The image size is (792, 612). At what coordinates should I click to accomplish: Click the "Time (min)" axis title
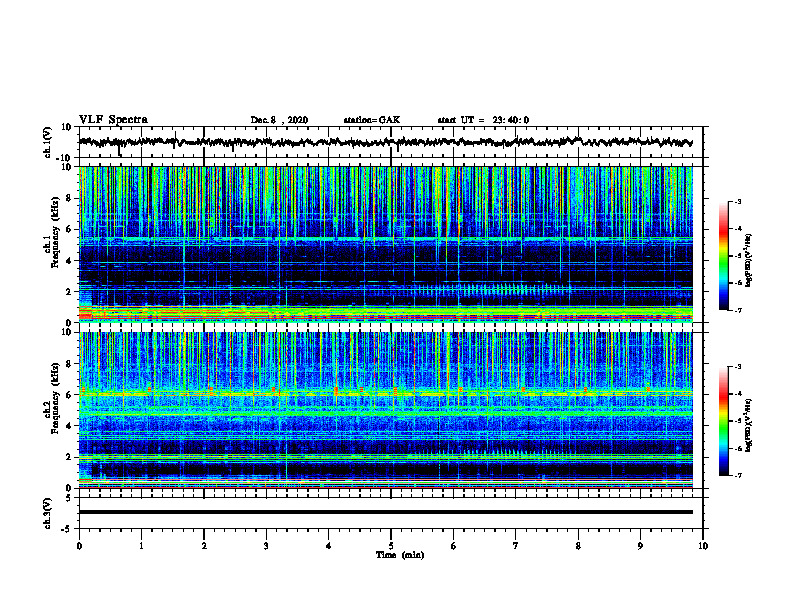(400, 555)
